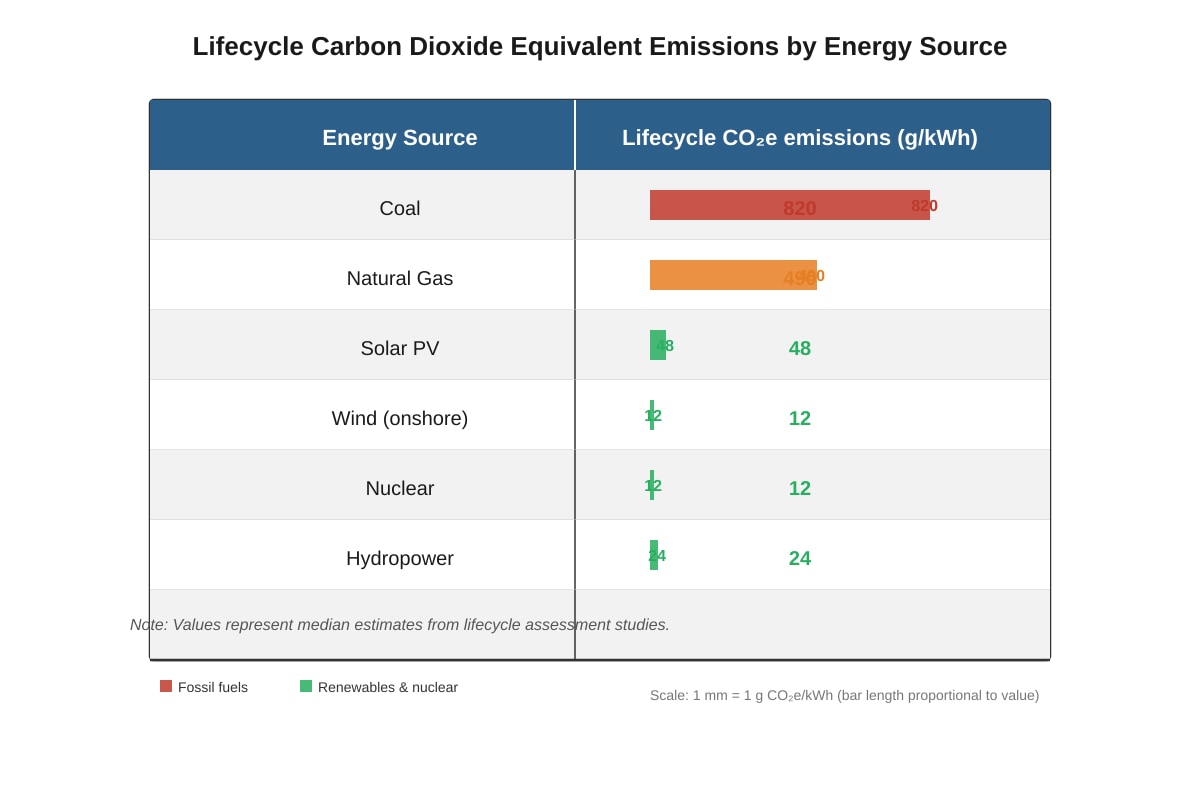
Task: Click the thin green Wind onshore bar
Action: tap(652, 415)
